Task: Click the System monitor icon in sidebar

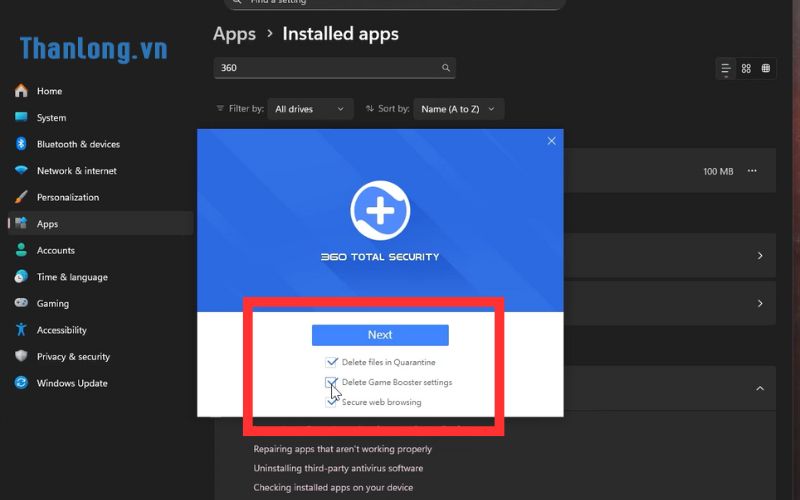Action: coord(21,117)
